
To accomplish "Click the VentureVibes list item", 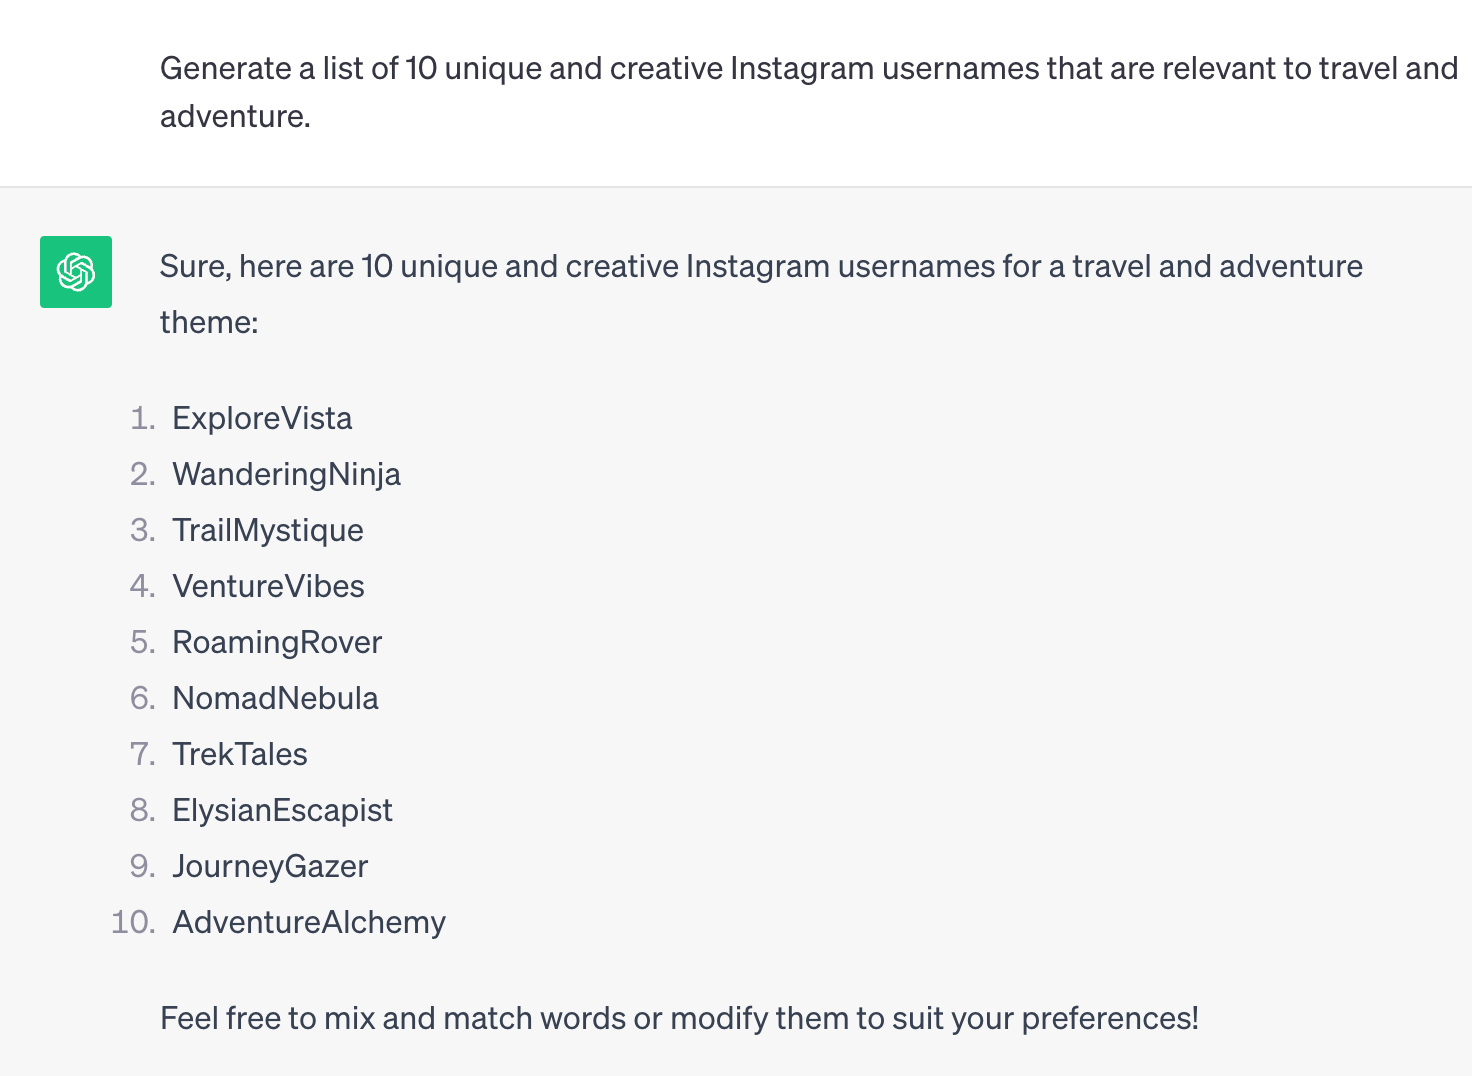I will 268,587.
